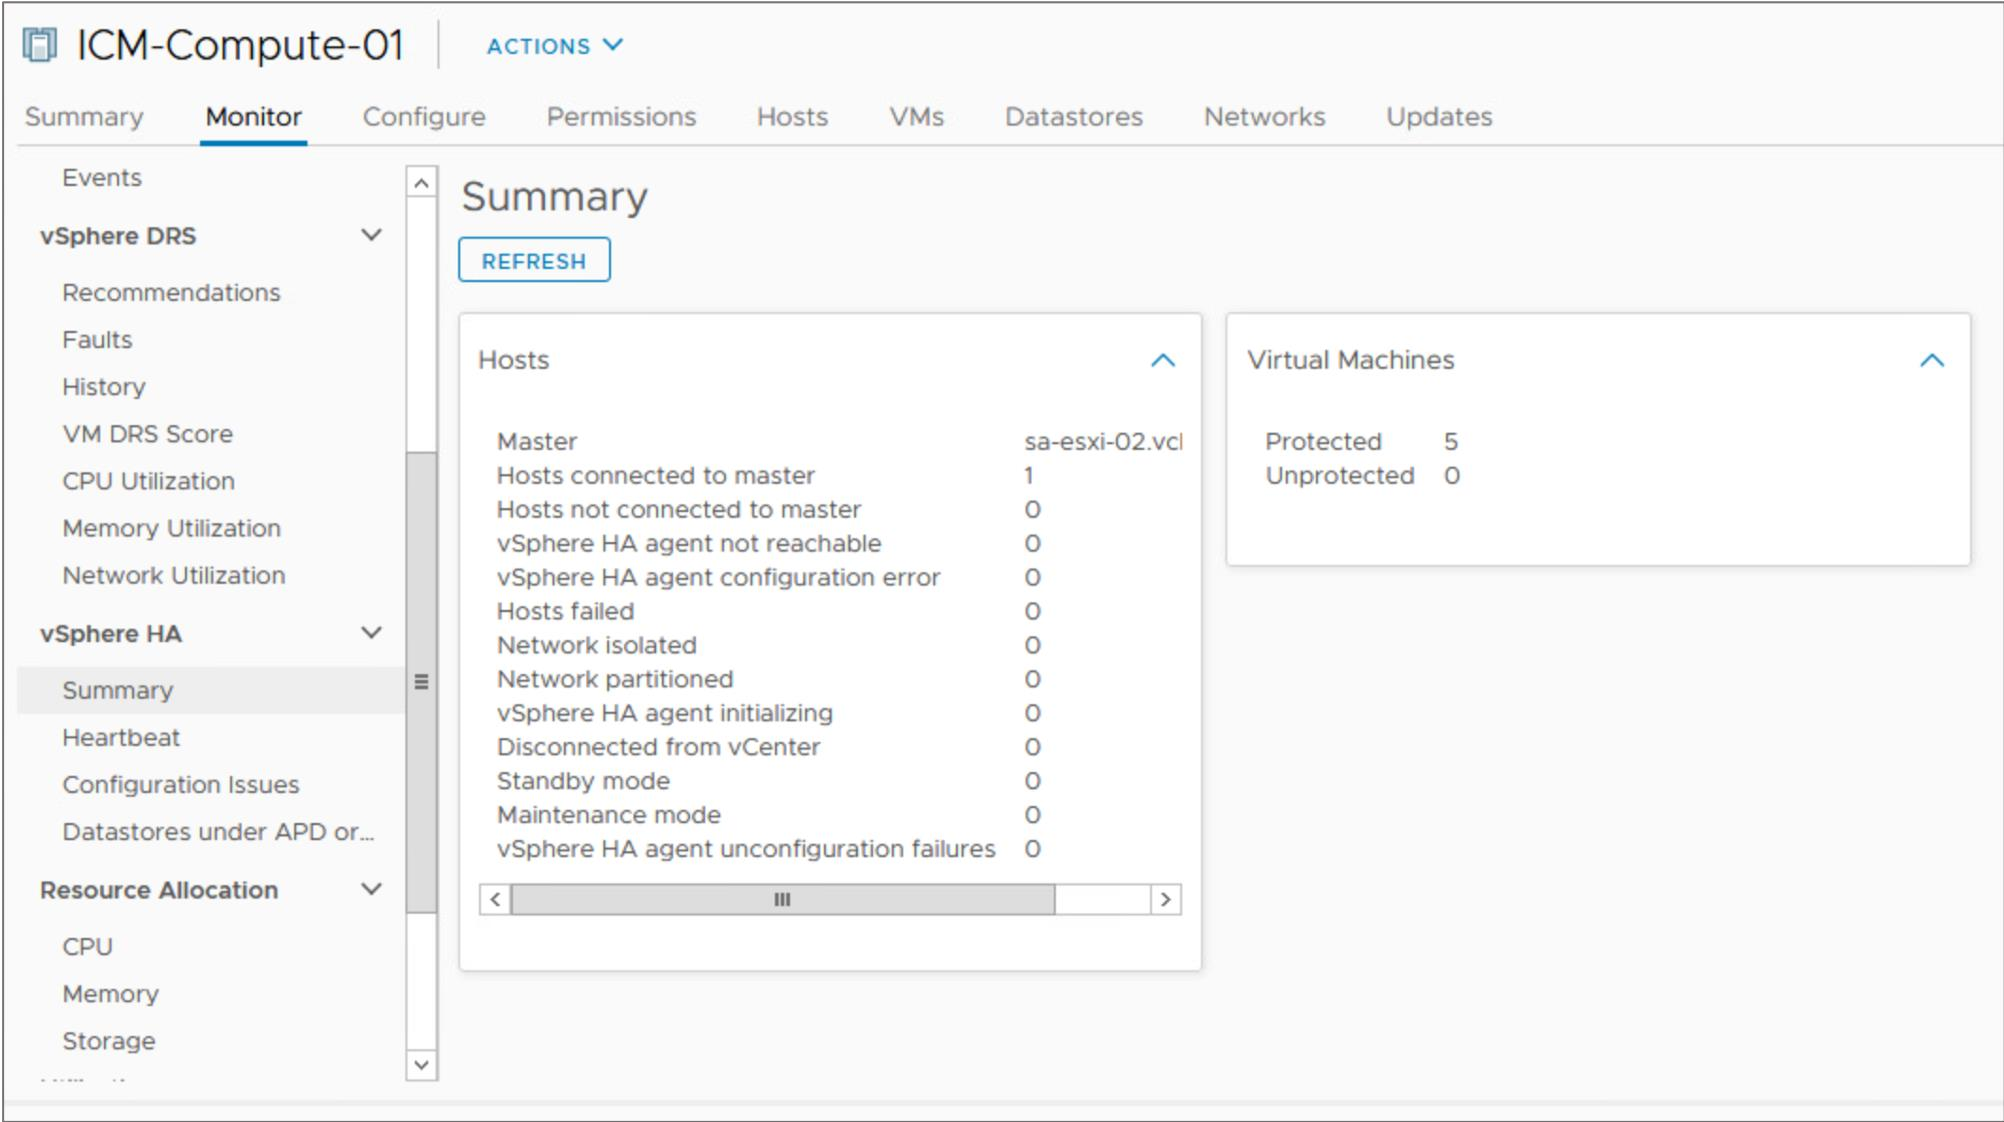Click the vSphere HA section header
Screen dimensions: 2004x1122
pyautogui.click(x=111, y=634)
